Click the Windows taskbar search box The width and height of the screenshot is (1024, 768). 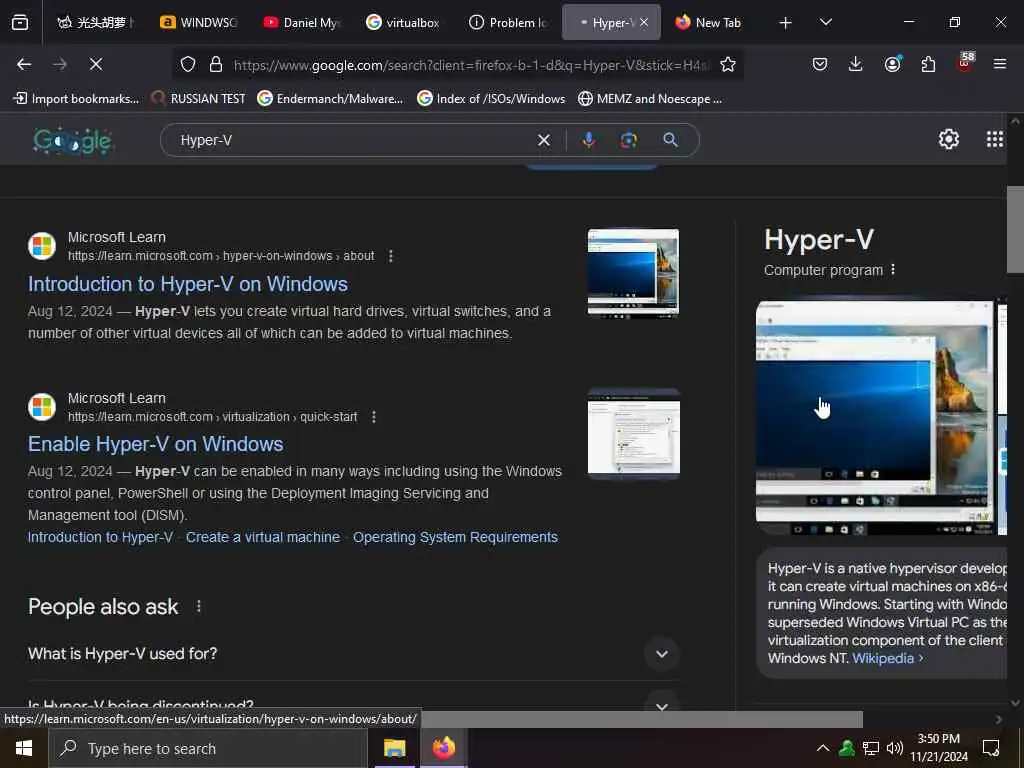[x=208, y=748]
